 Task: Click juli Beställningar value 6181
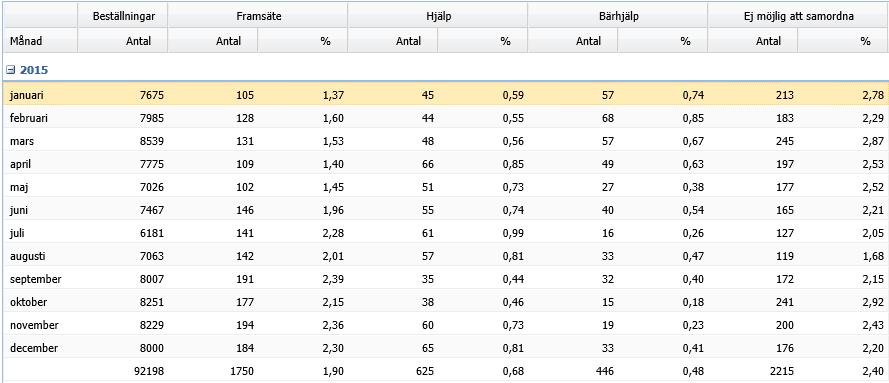pos(151,233)
